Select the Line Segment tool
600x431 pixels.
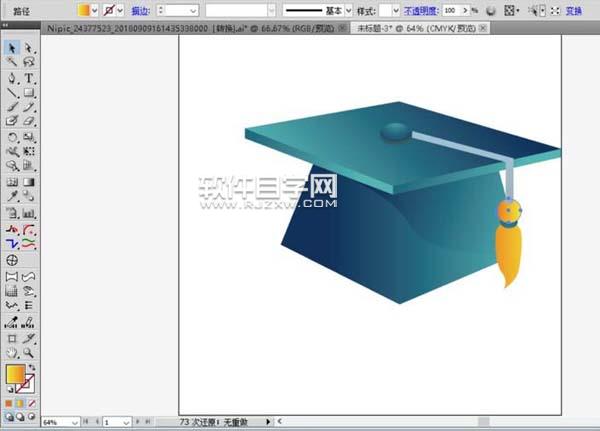12,93
